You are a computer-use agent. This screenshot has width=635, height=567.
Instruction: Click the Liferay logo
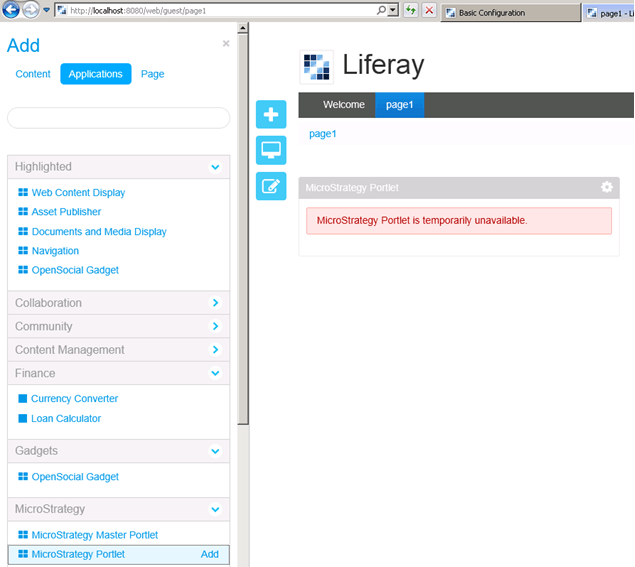pyautogui.click(x=317, y=66)
